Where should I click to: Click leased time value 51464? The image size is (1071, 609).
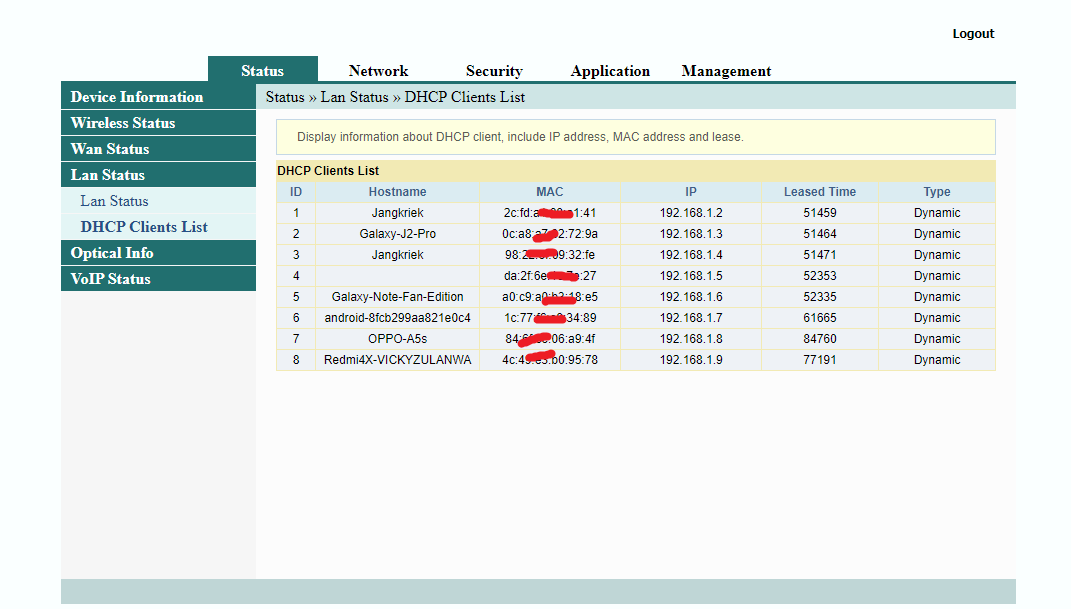click(x=820, y=233)
